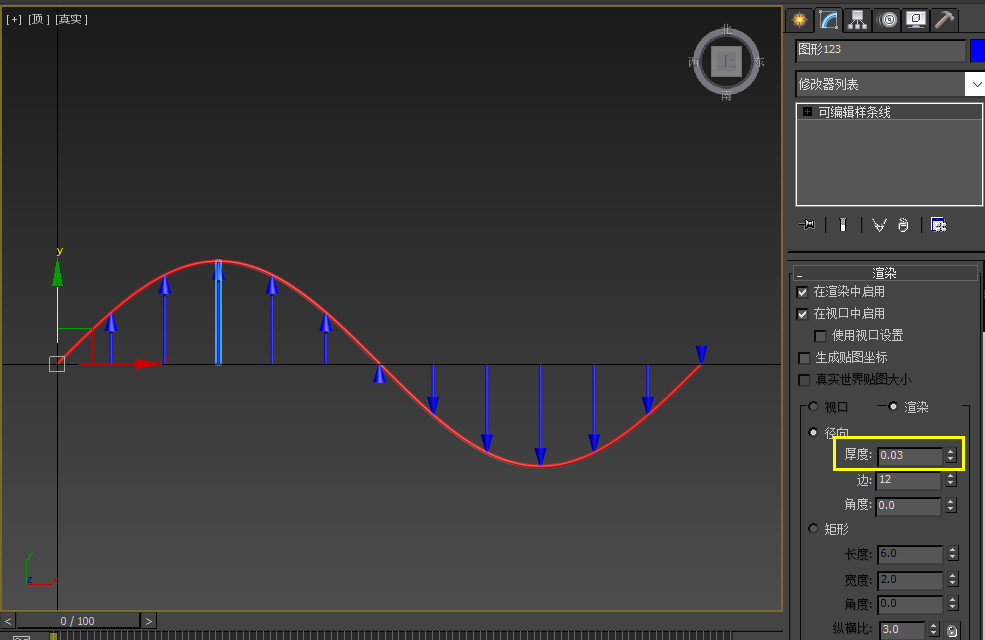Select the 矩形 radio button
This screenshot has height=640, width=985.
[x=814, y=528]
